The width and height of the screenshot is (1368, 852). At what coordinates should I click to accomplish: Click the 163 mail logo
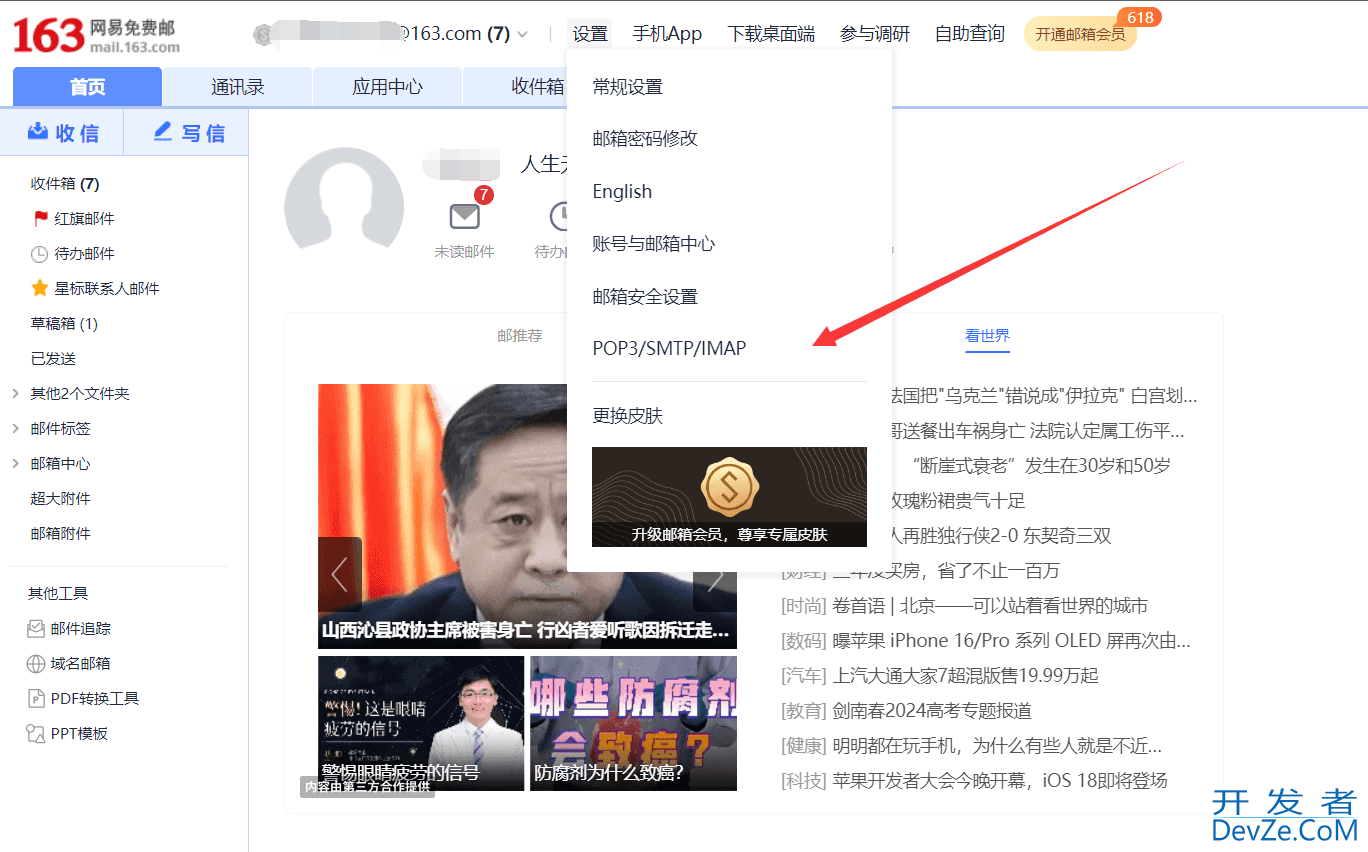click(96, 35)
